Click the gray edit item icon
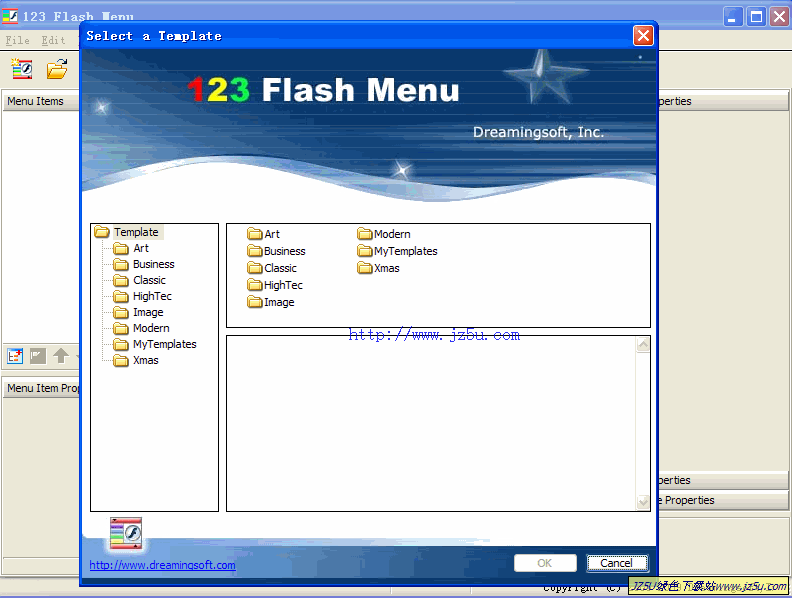Screen dimensions: 792x598 coord(38,356)
